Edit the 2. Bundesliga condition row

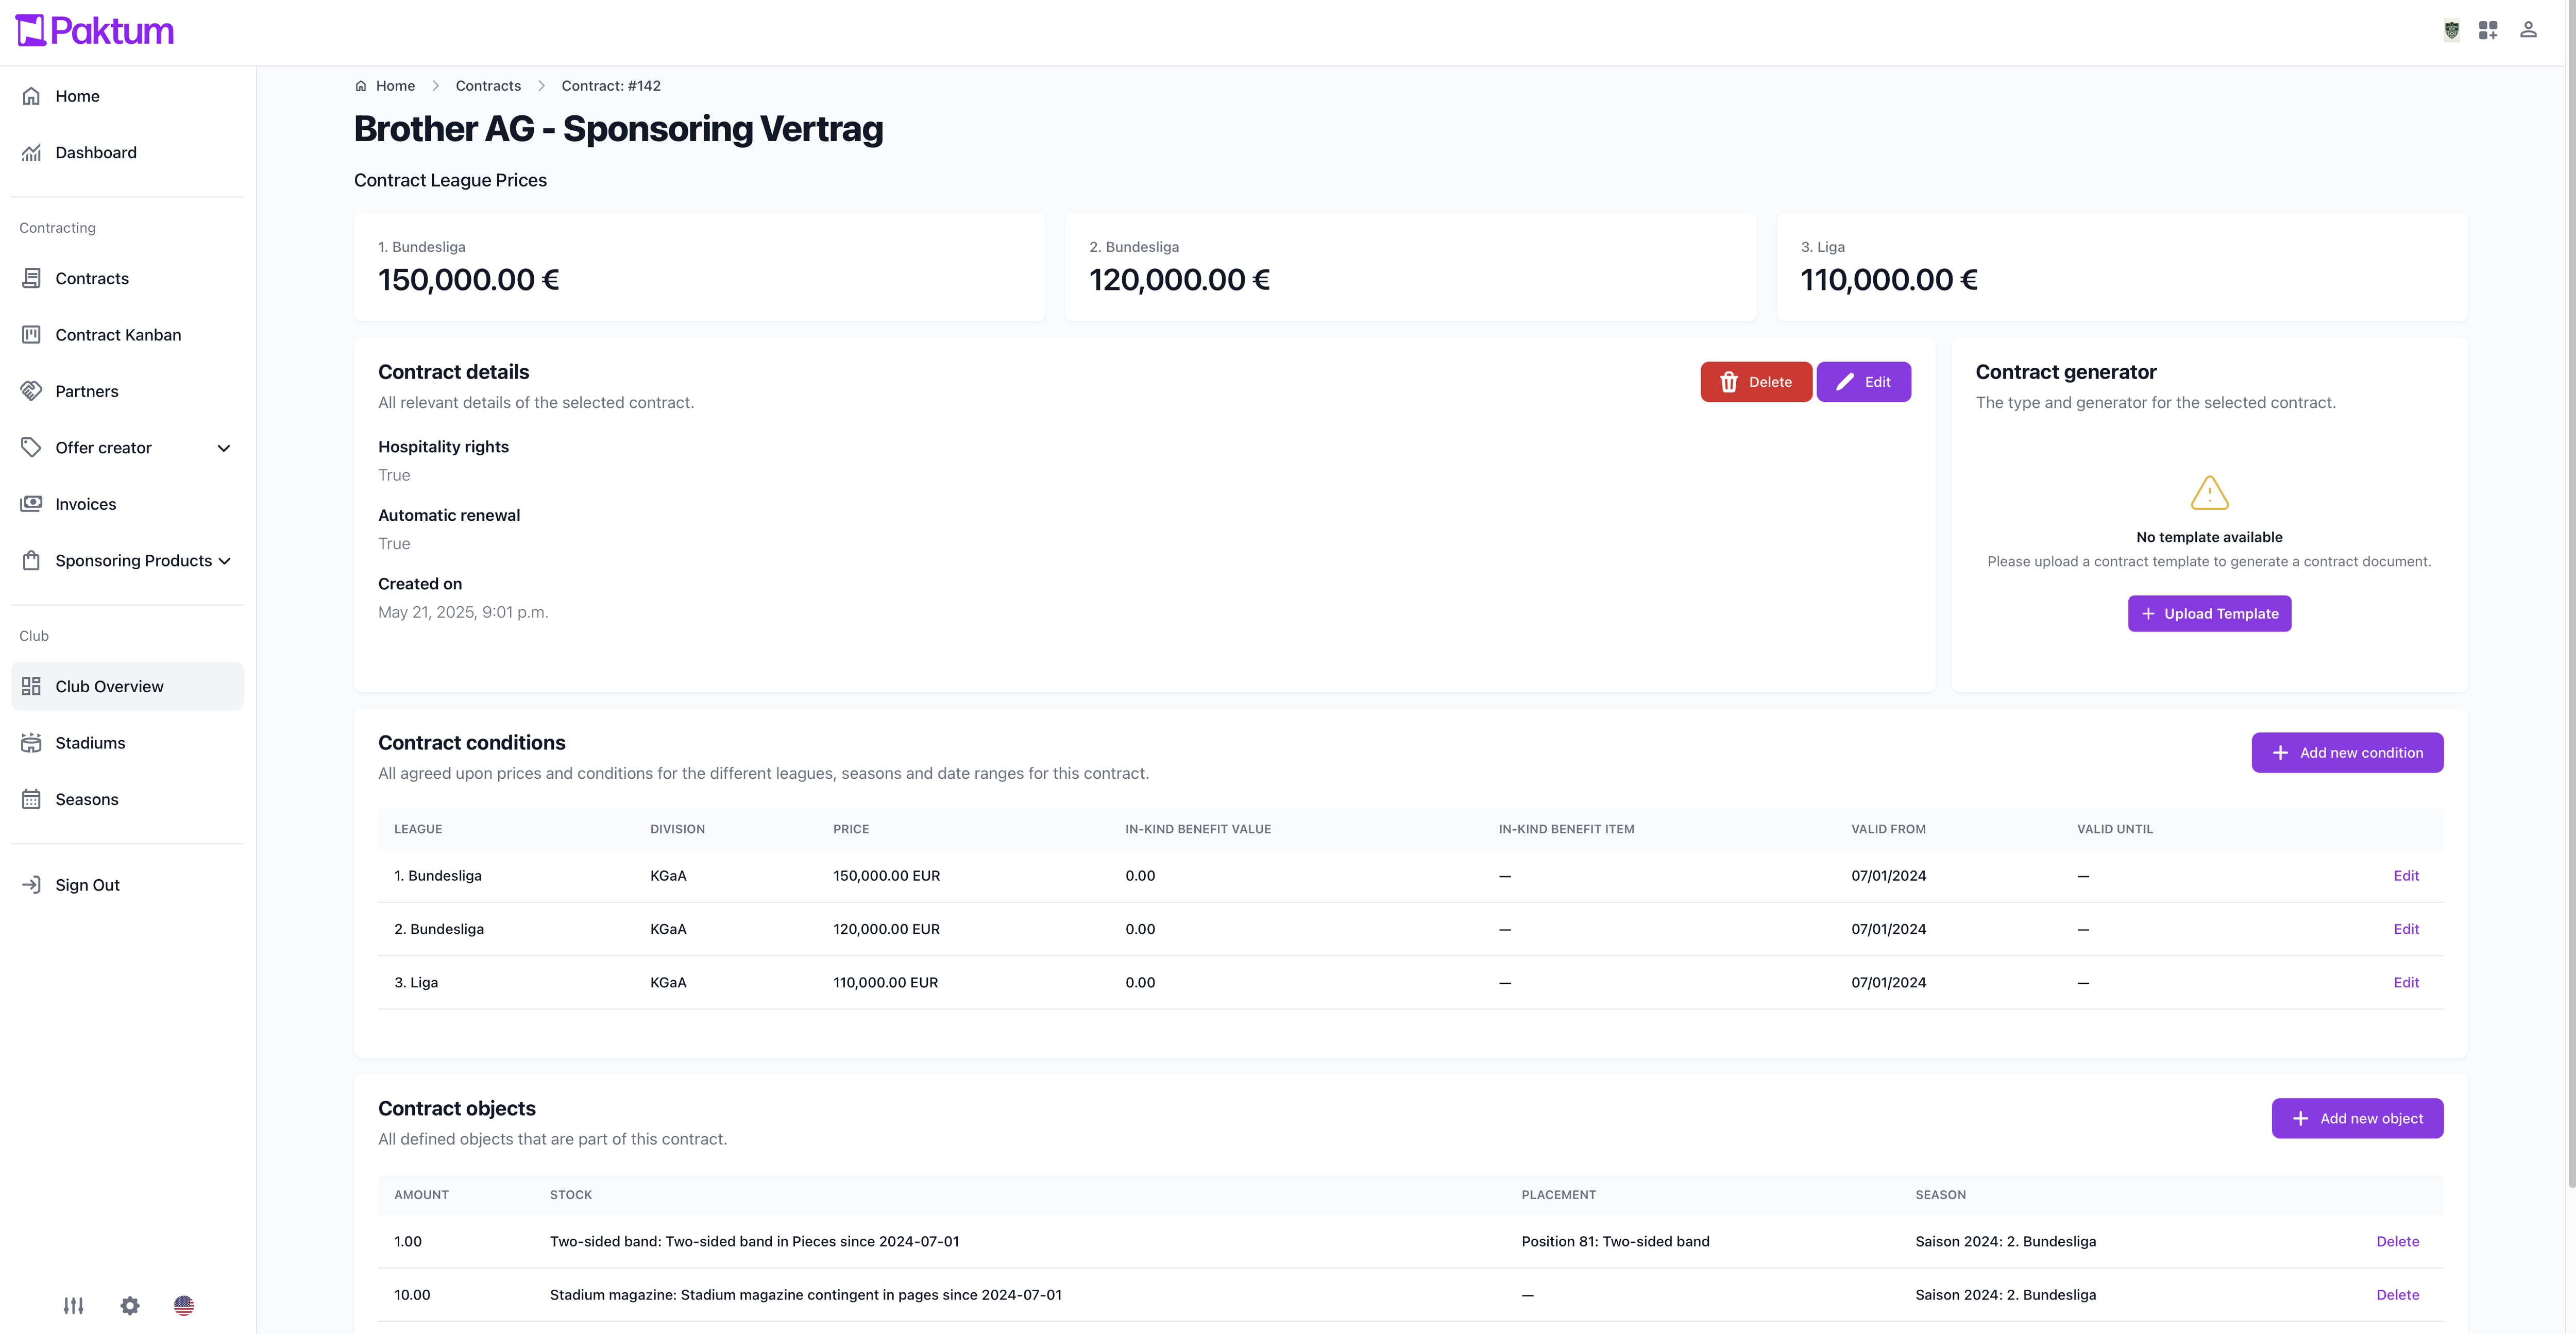pos(2406,929)
